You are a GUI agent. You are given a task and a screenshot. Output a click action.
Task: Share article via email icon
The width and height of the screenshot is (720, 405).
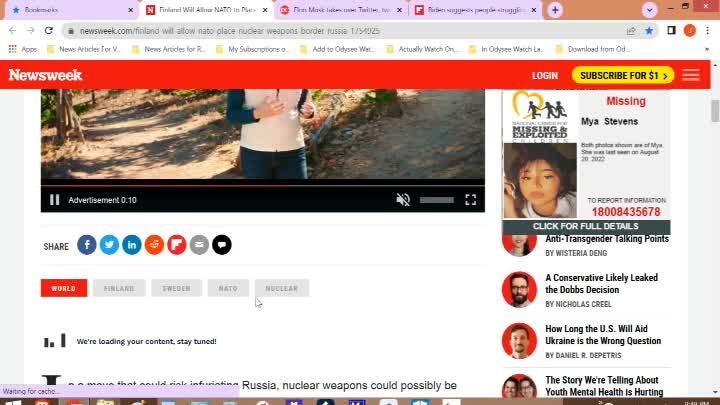point(199,245)
